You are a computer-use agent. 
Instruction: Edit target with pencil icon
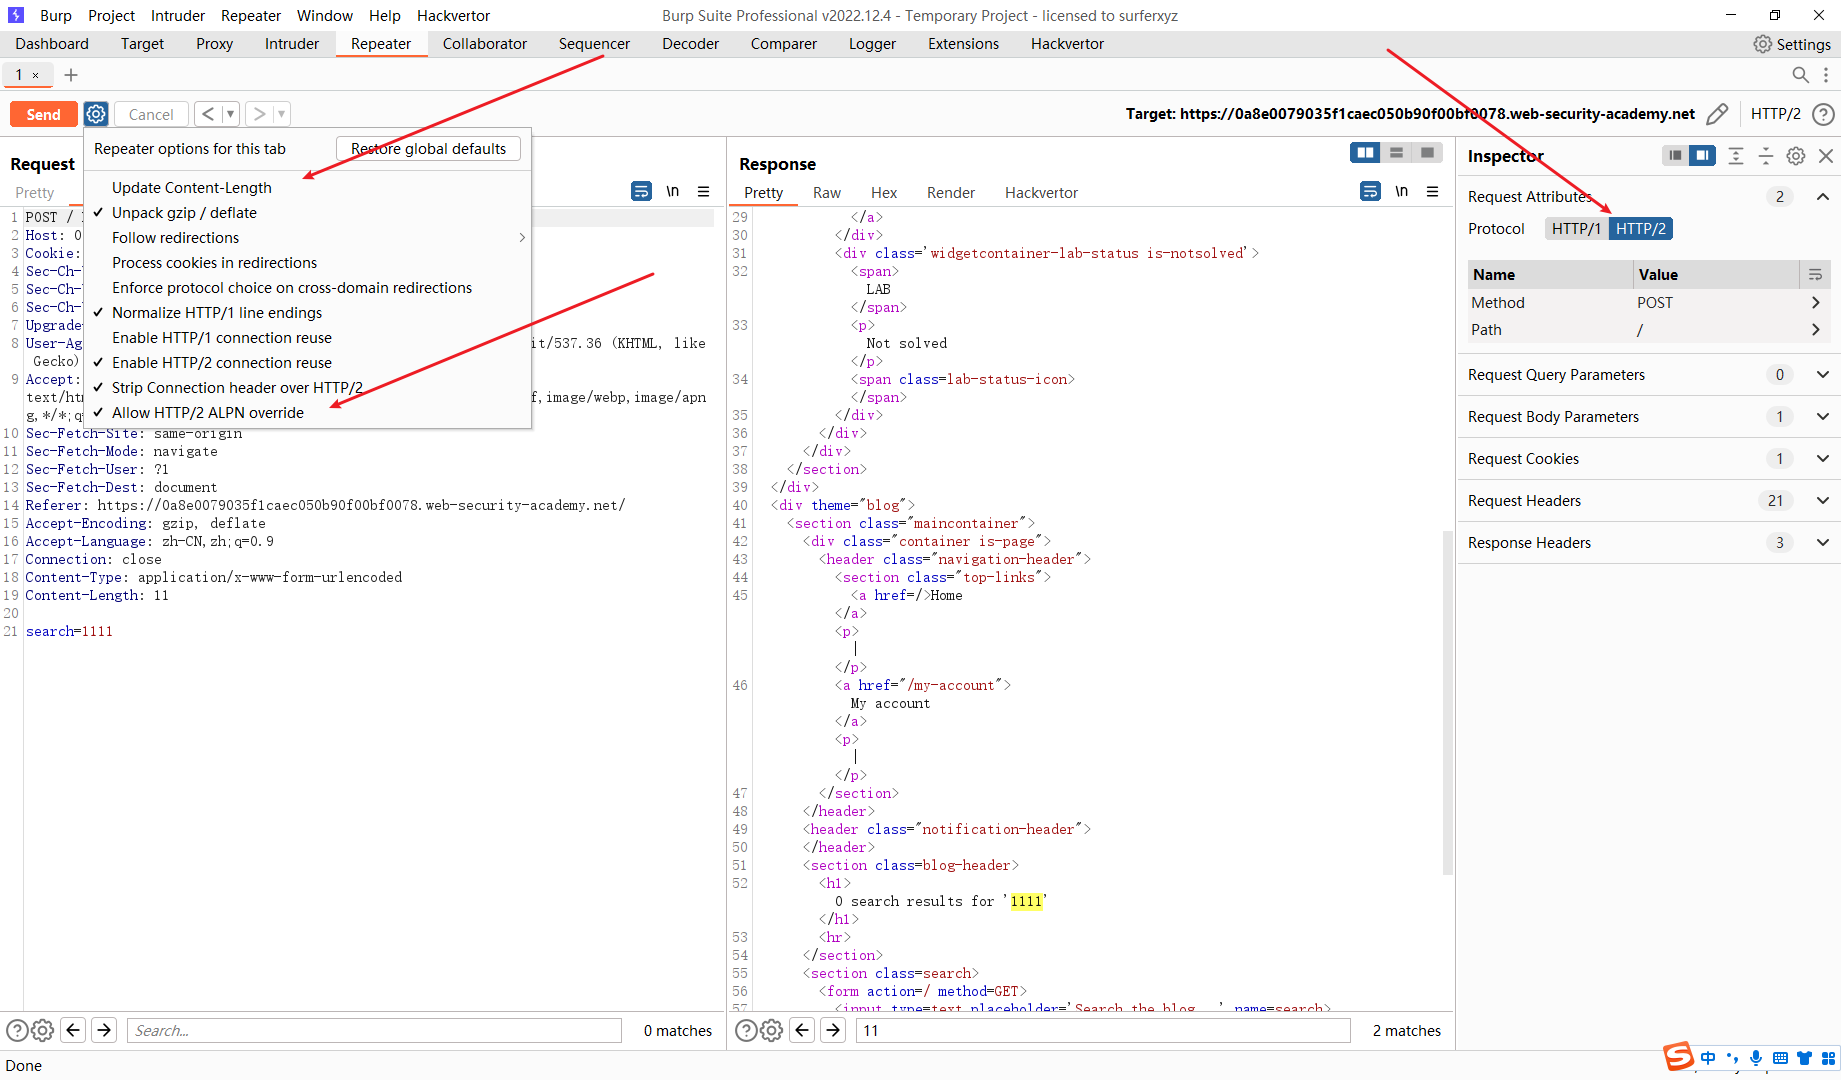click(x=1717, y=114)
